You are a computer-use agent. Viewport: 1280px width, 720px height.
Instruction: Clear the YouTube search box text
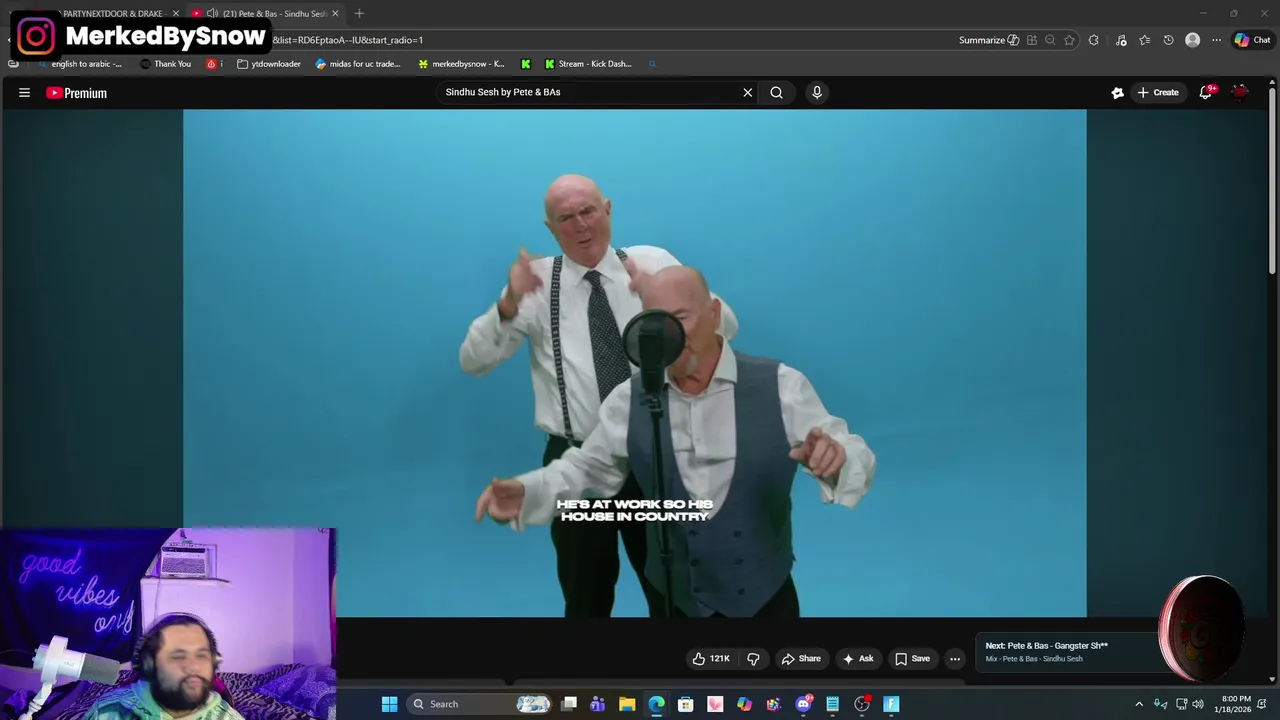[747, 92]
